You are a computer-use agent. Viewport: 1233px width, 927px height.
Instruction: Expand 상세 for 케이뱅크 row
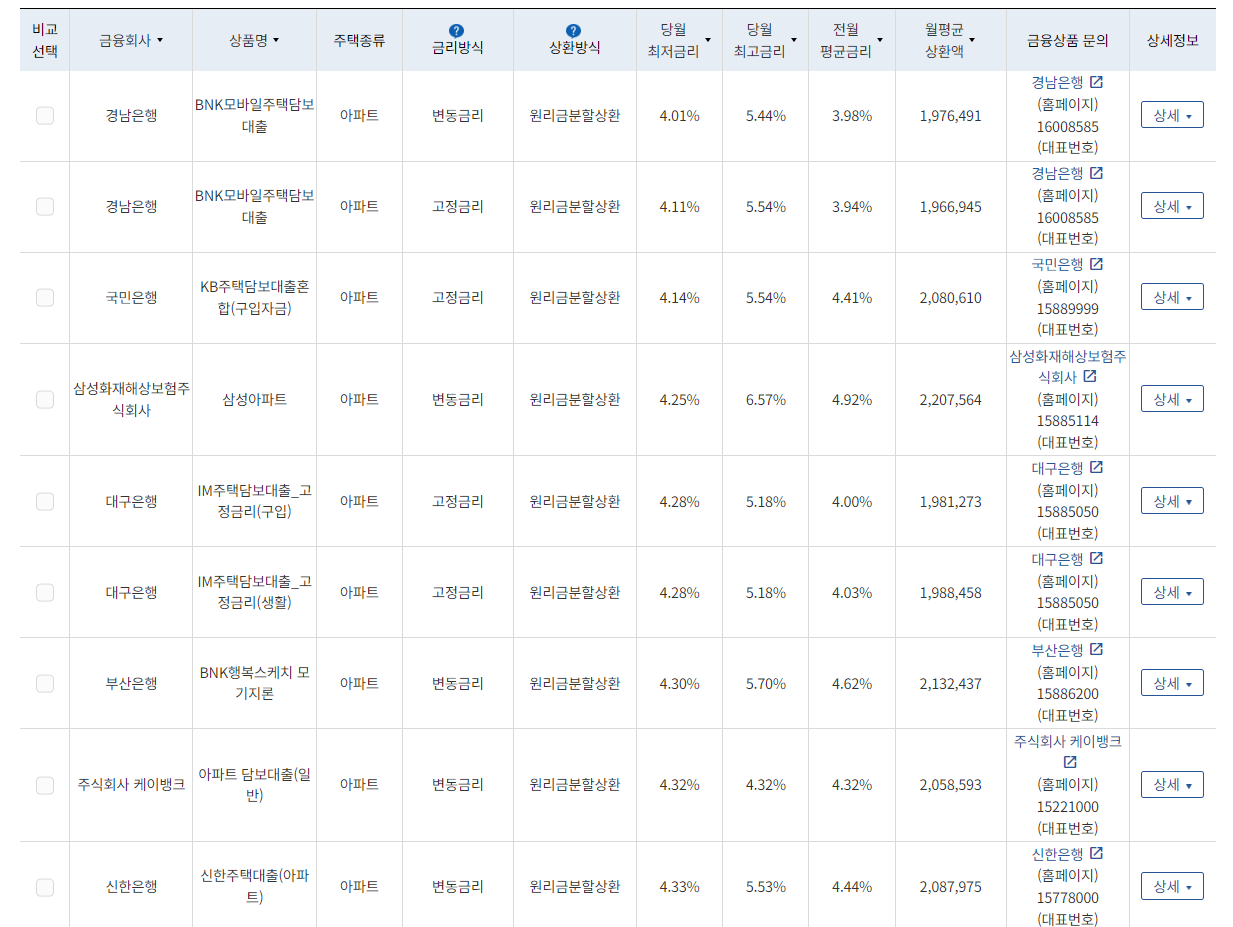pyautogui.click(x=1172, y=786)
